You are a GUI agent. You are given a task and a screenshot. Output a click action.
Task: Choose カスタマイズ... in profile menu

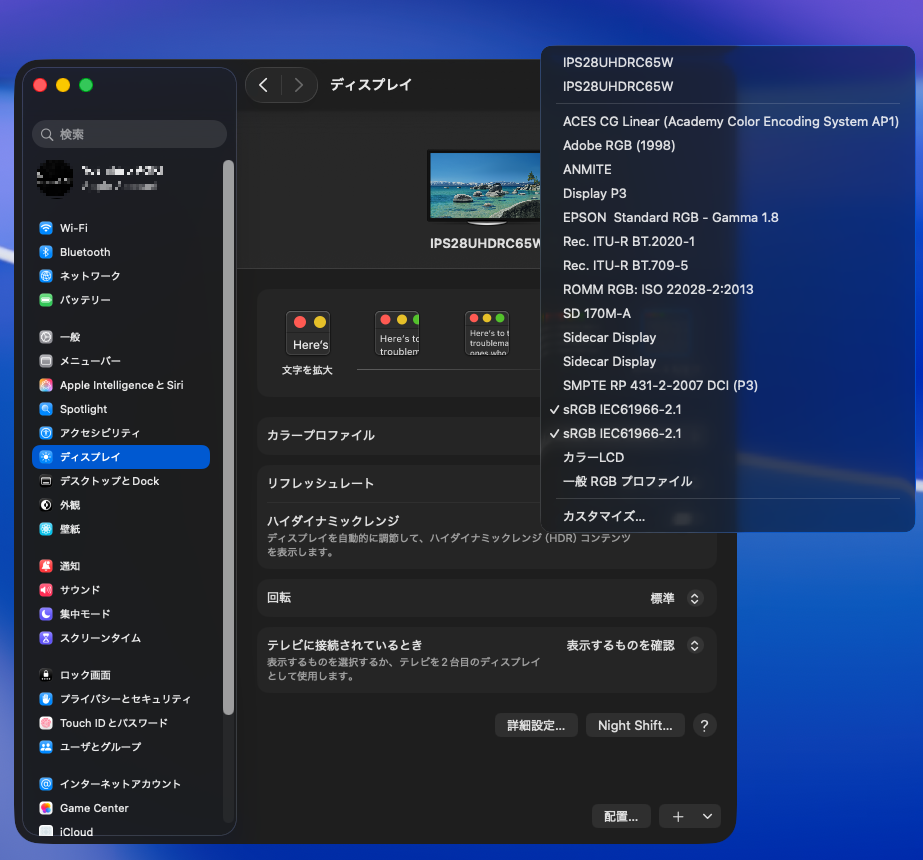click(x=603, y=517)
